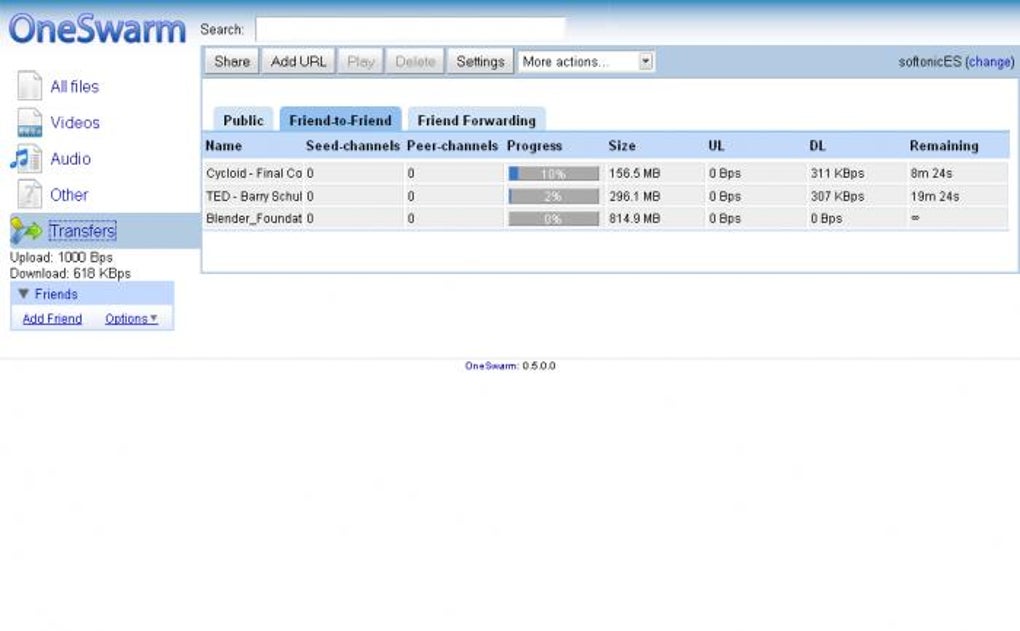Sort by the DL column header
Image resolution: width=1020 pixels, height=631 pixels.
pos(817,146)
